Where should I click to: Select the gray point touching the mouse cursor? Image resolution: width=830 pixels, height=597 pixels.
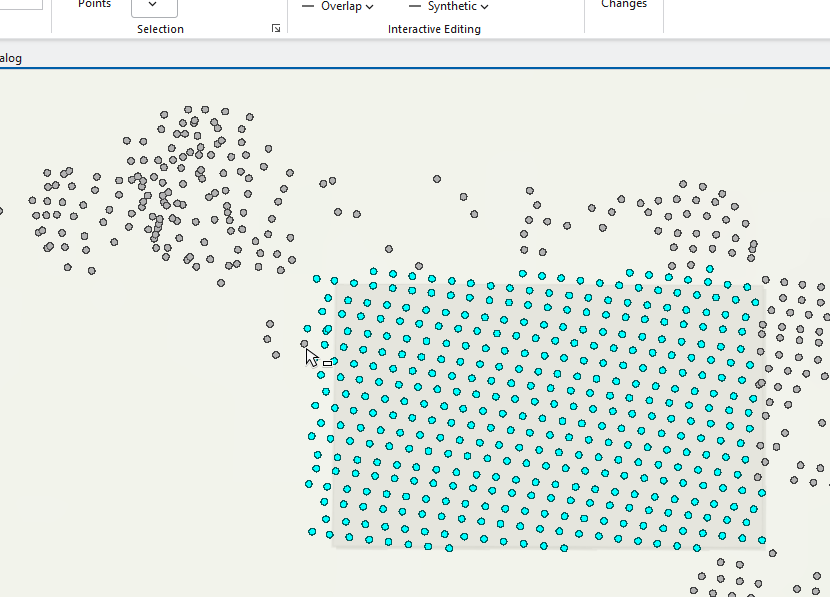coord(305,344)
